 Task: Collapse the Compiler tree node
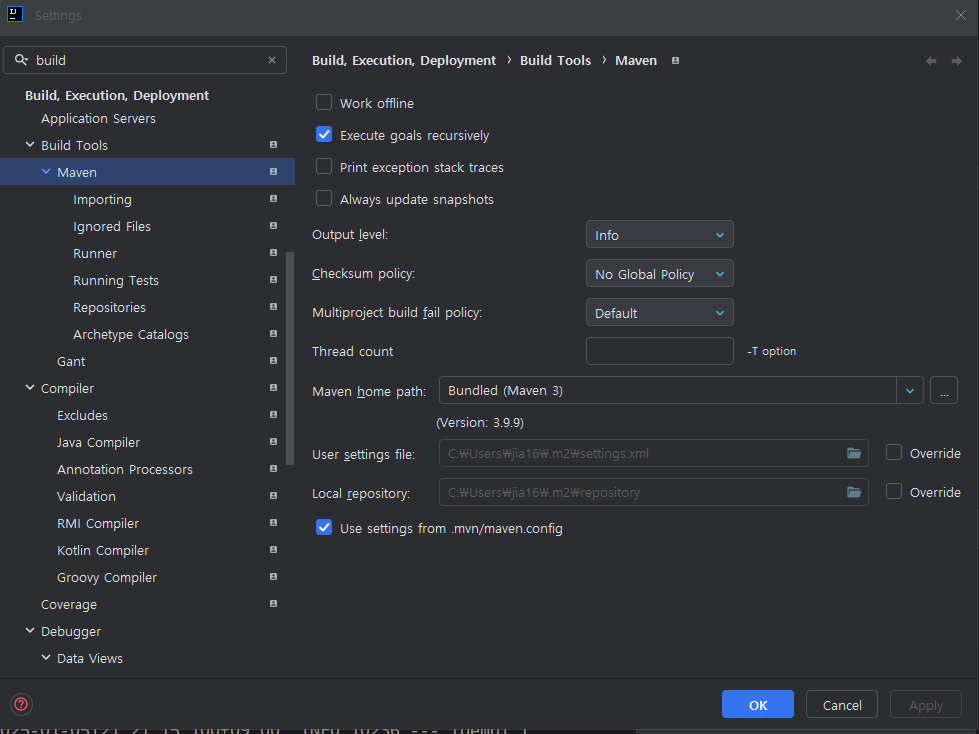click(x=30, y=388)
